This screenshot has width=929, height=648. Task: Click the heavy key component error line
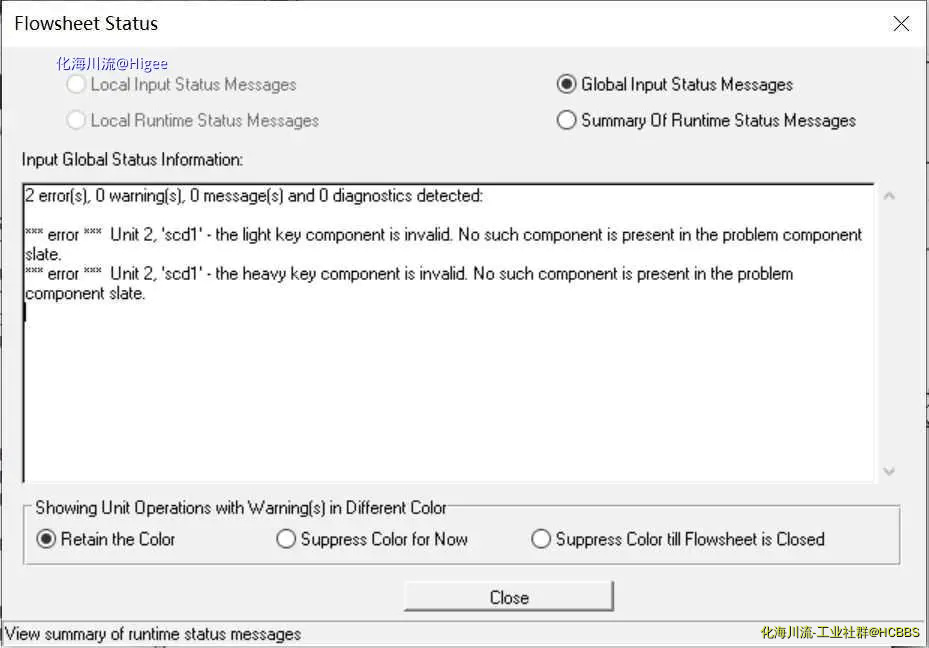[x=409, y=283]
